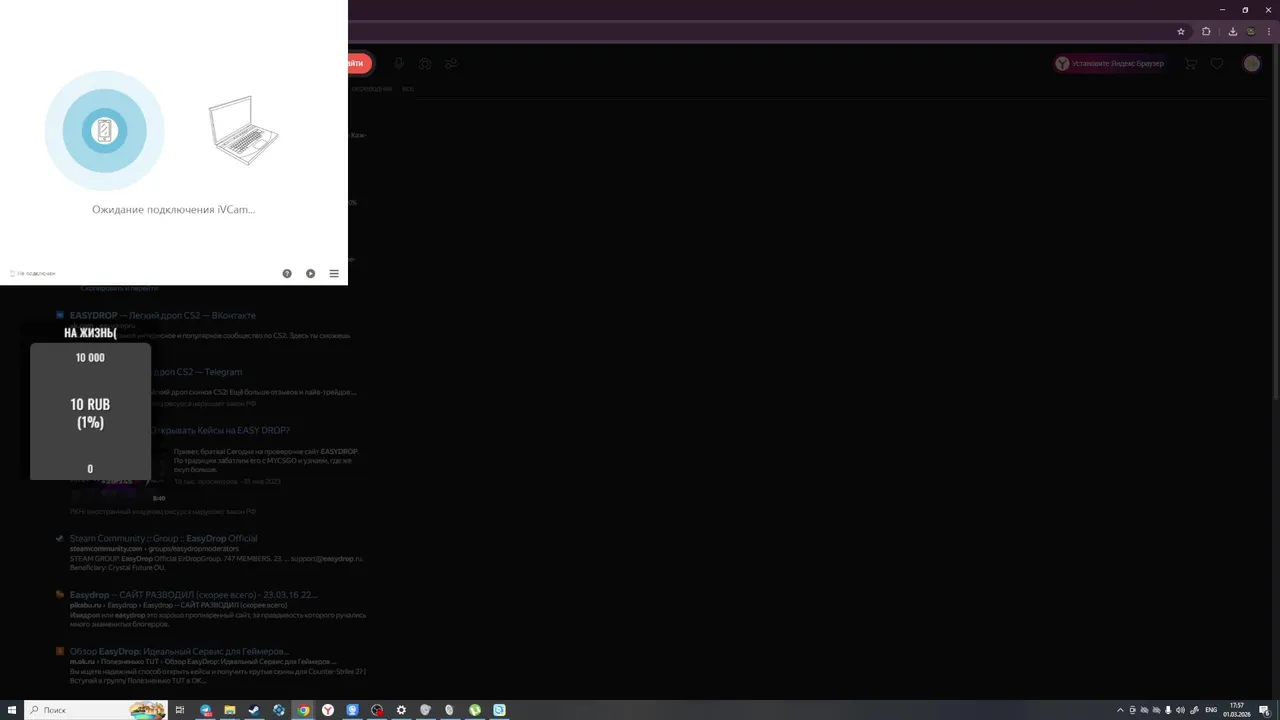Open Task View on the taskbar
This screenshot has width=1280, height=720.
[180, 710]
